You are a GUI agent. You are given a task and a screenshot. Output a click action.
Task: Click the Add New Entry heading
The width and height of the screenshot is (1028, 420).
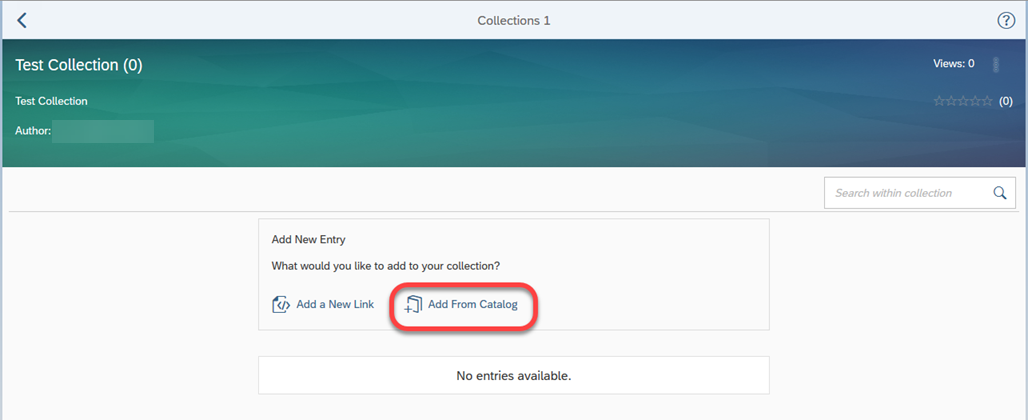308,239
